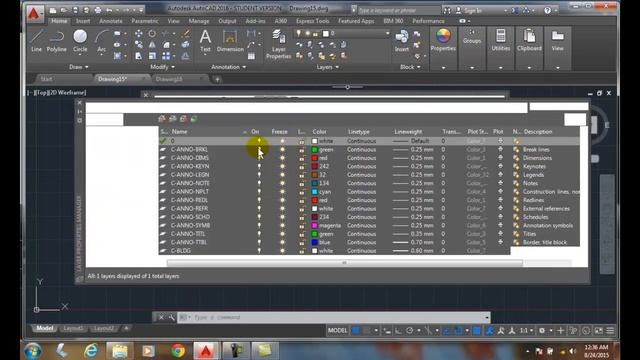Switch to the Express Tools ribbon tab
Screen dimensions: 640x360
pos(313,21)
